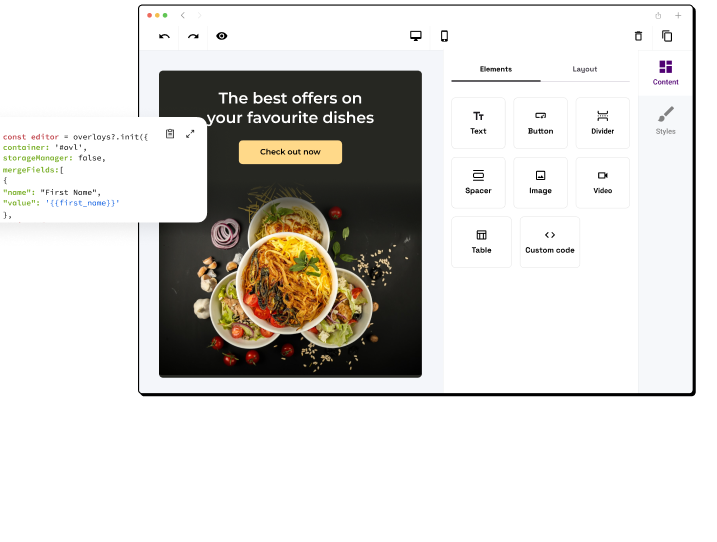
Task: Click the undo arrow icon
Action: [x=164, y=36]
